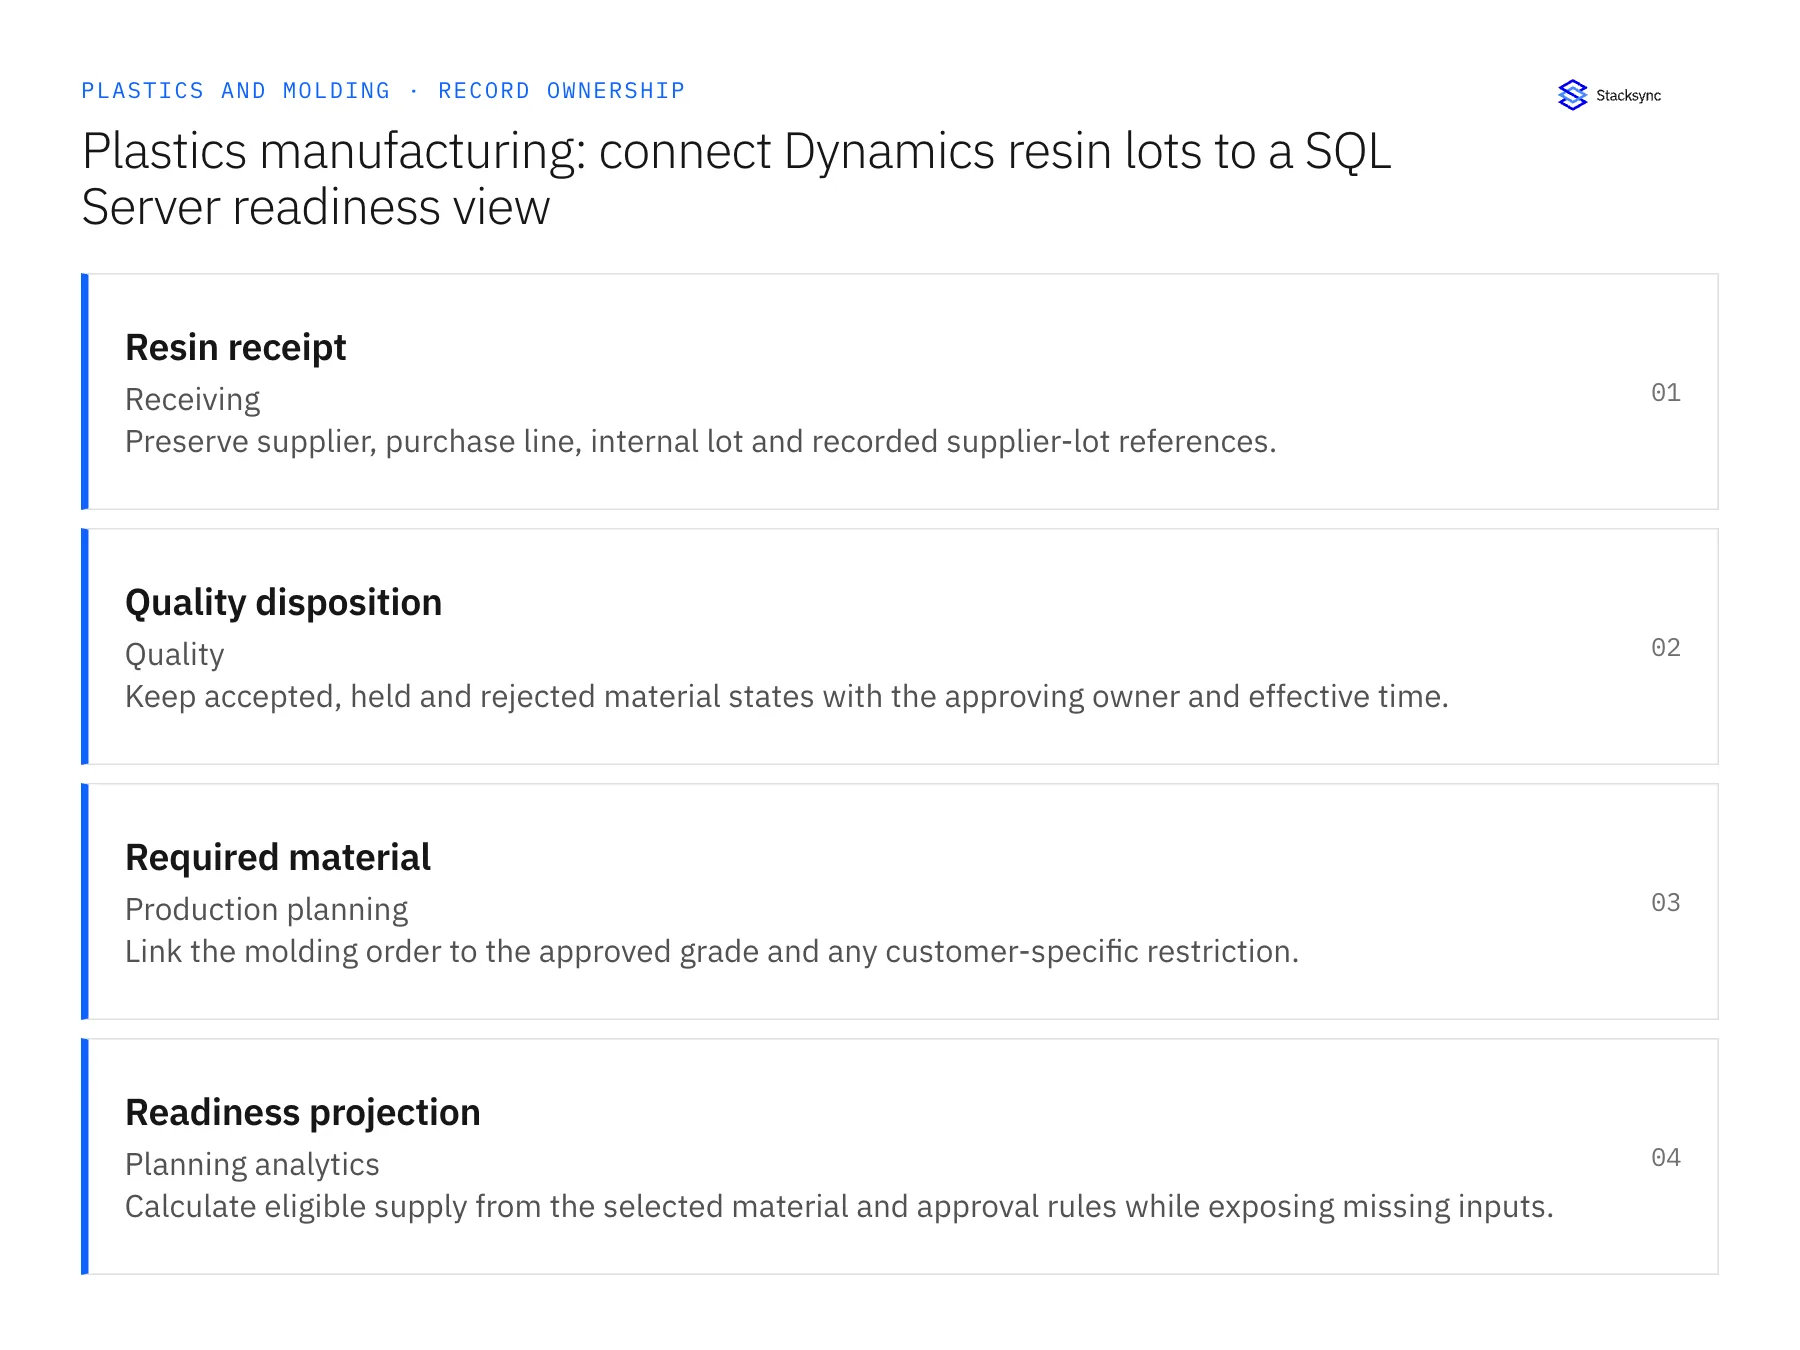Click the Stacksync logo icon

pyautogui.click(x=1572, y=95)
